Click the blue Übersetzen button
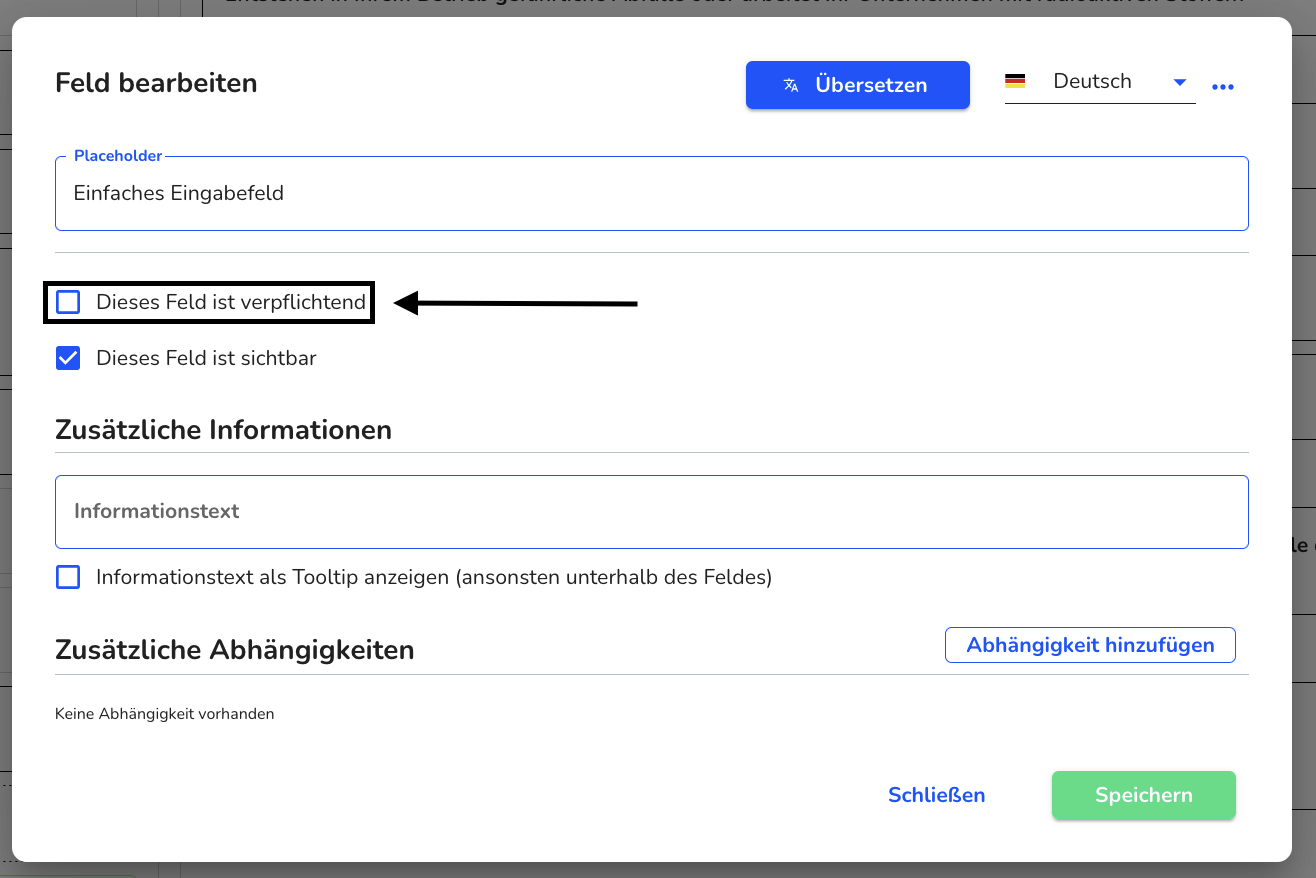The image size is (1316, 878). pos(858,85)
